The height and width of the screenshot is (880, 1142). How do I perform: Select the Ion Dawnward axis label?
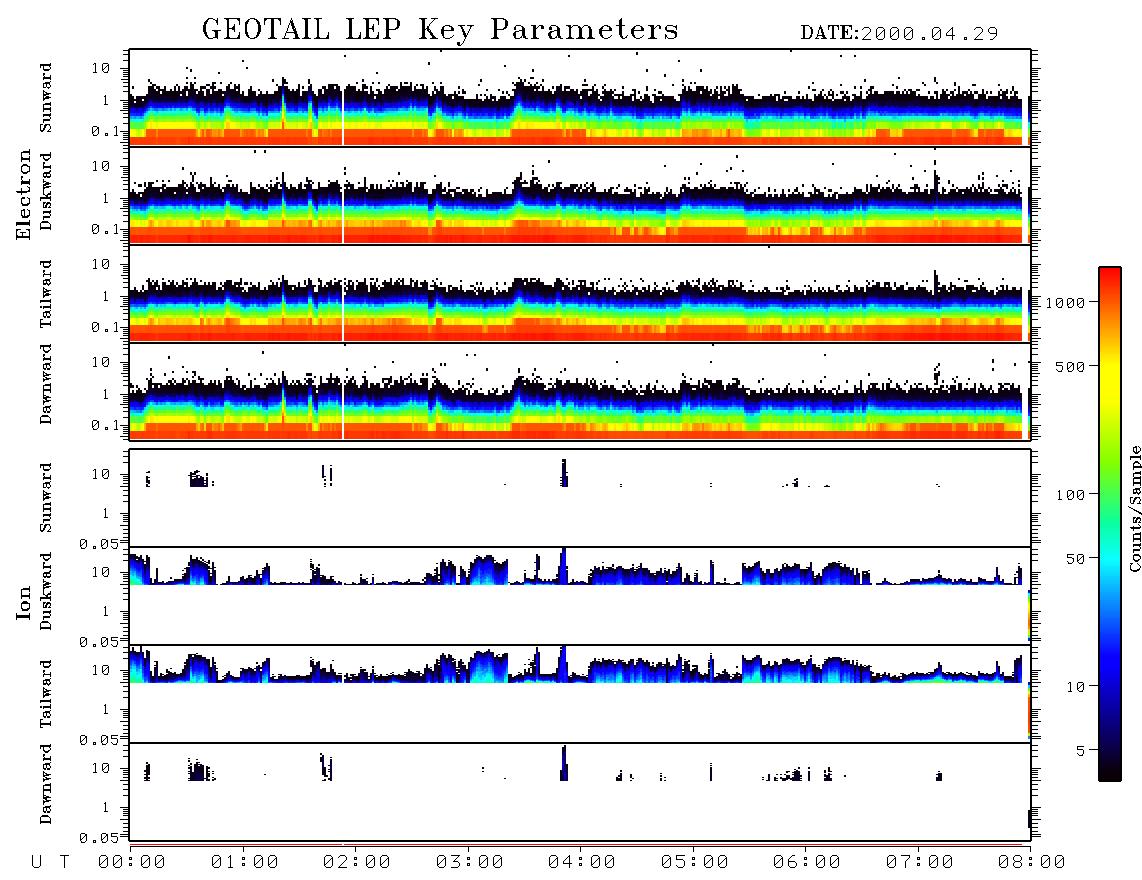coord(46,784)
